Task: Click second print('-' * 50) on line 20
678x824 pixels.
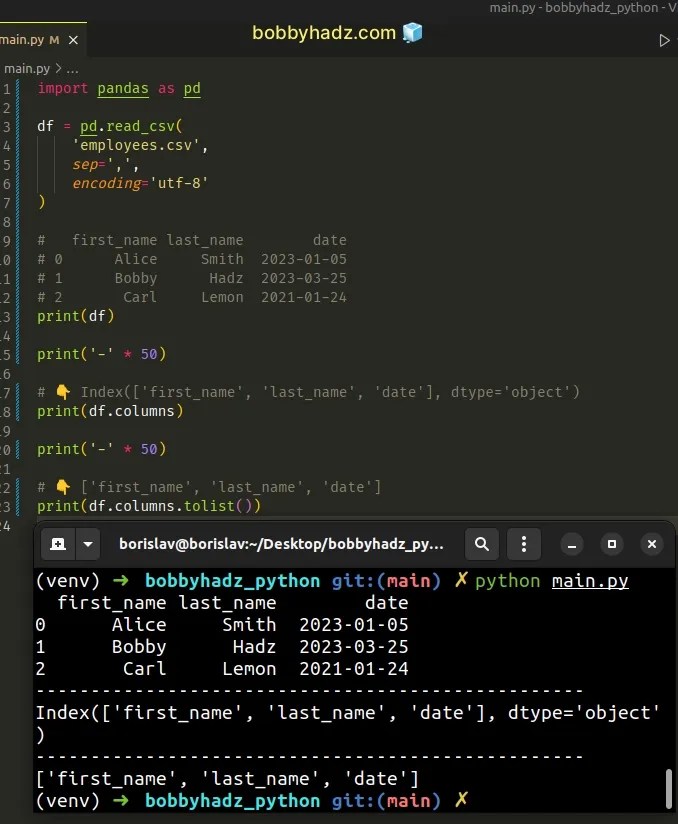Action: [x=101, y=449]
